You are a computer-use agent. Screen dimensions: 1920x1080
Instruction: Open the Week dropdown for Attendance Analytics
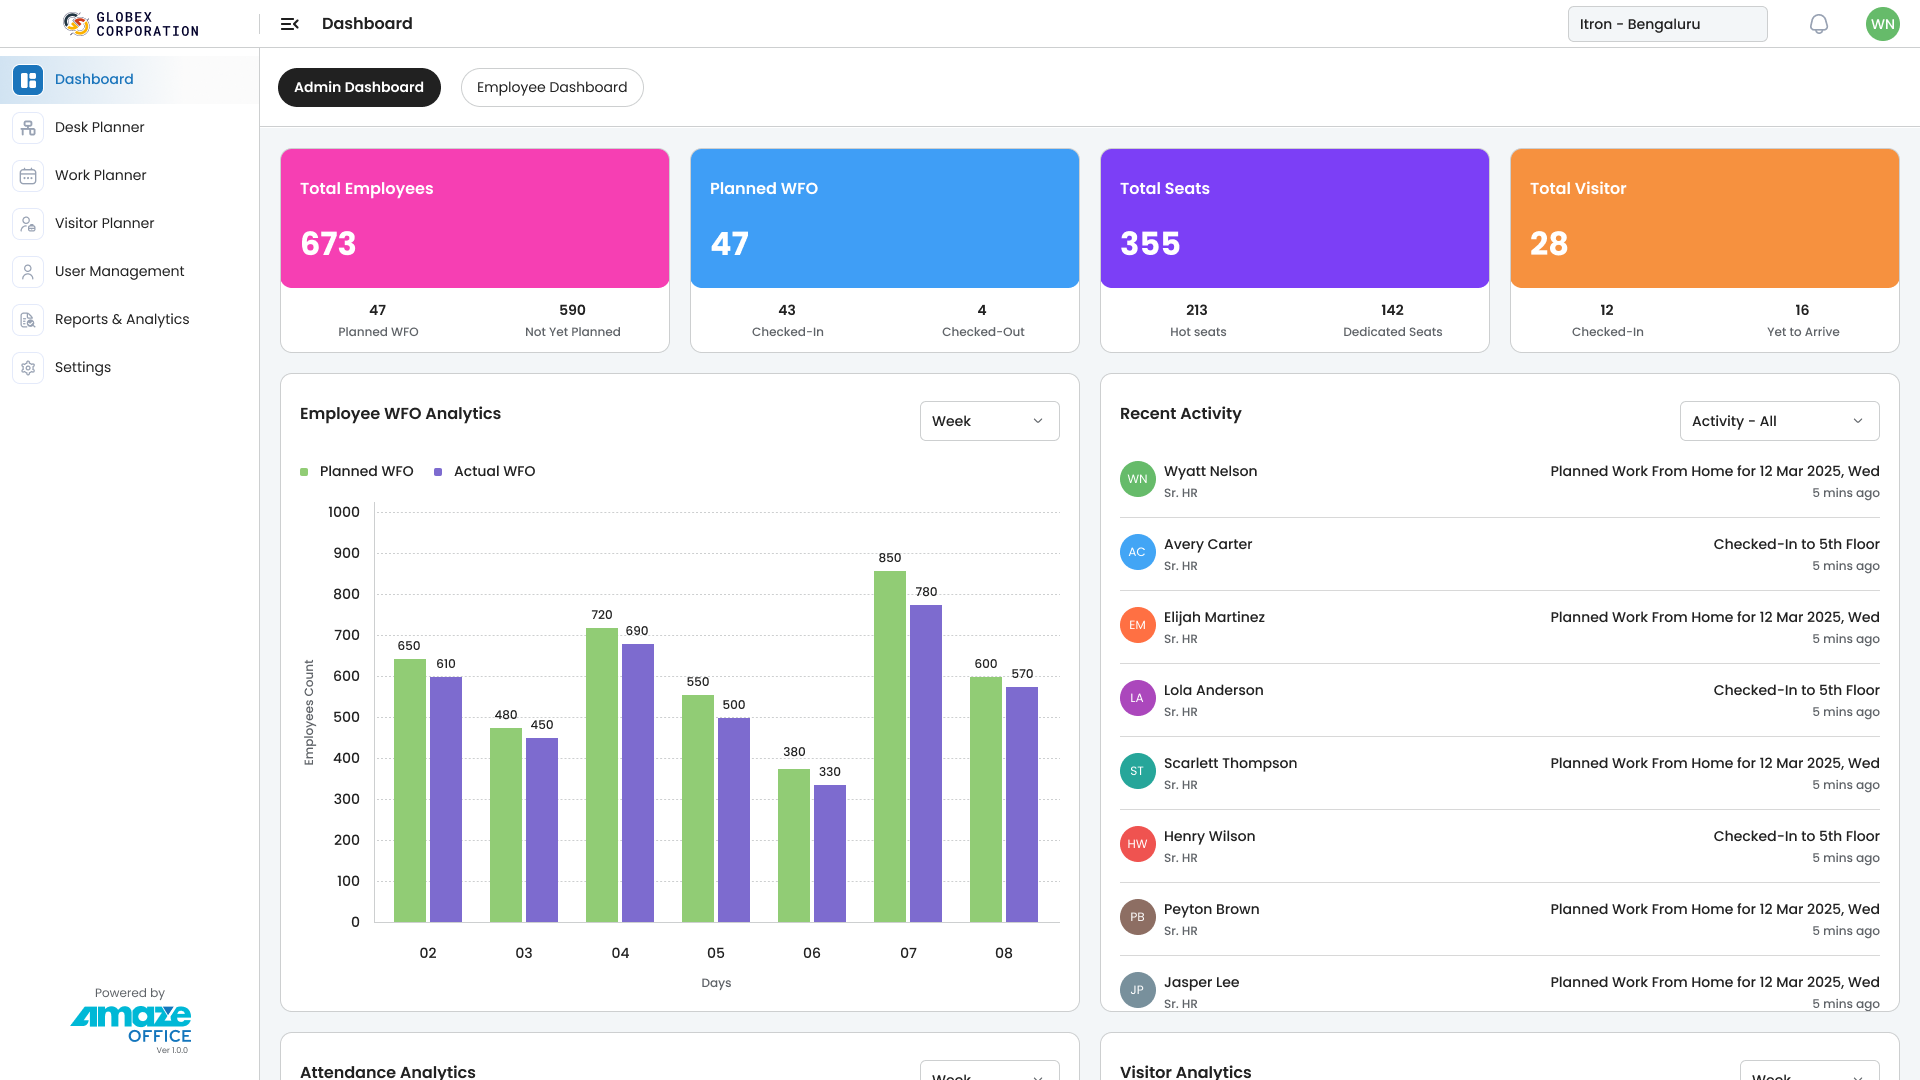point(989,1072)
